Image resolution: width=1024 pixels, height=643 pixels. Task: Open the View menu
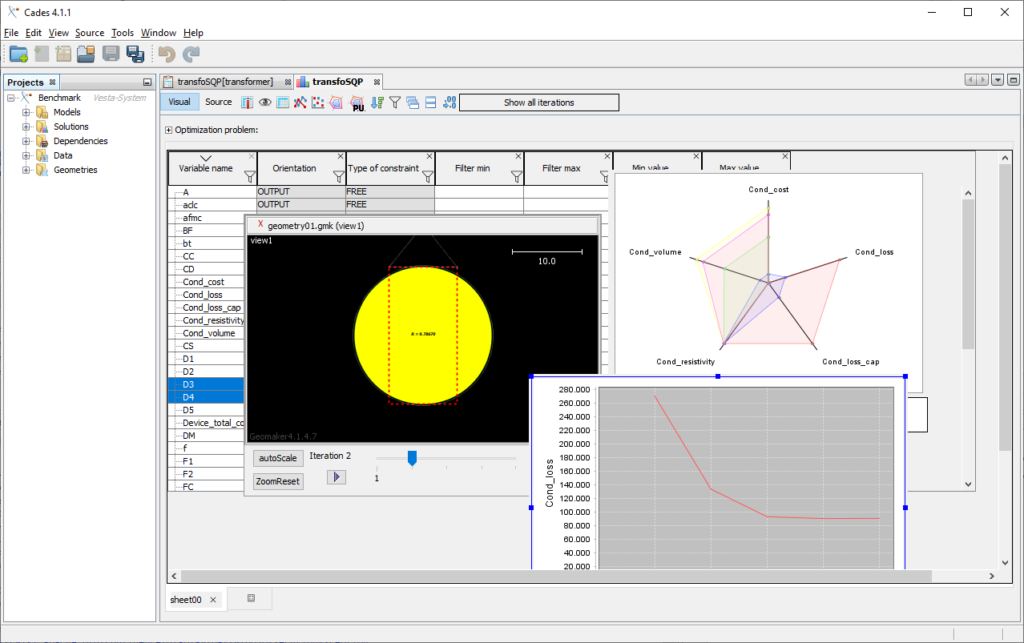(x=58, y=33)
